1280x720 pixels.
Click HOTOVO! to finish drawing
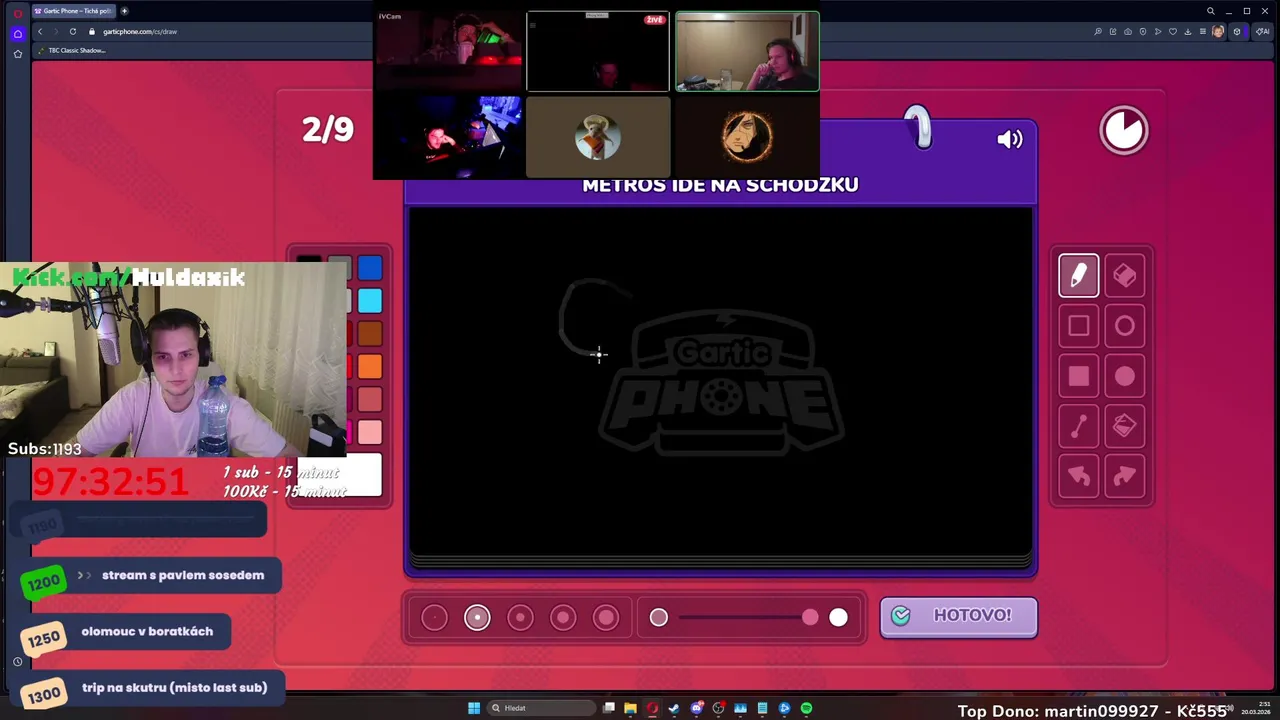[x=958, y=616]
